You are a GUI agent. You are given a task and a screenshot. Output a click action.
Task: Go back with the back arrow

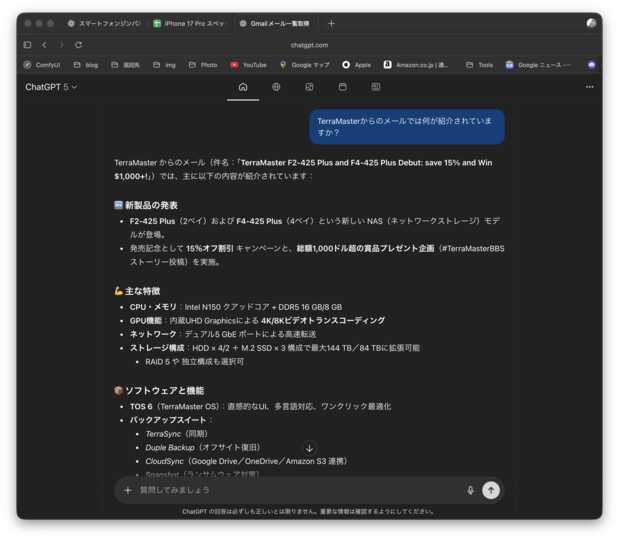tap(44, 45)
